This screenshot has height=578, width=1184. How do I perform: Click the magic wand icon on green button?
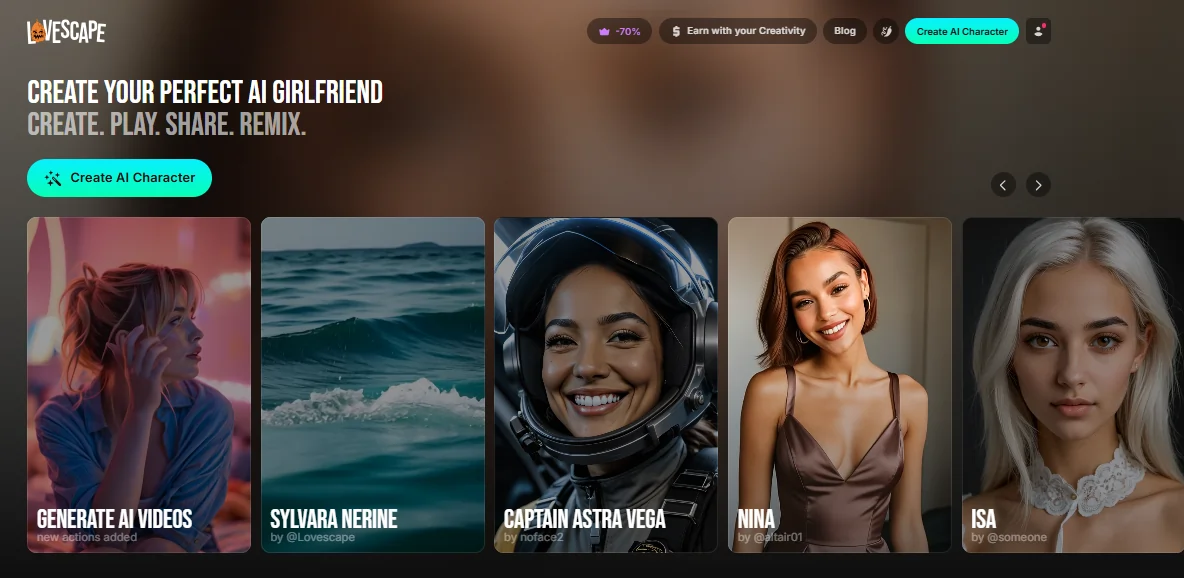tap(53, 177)
